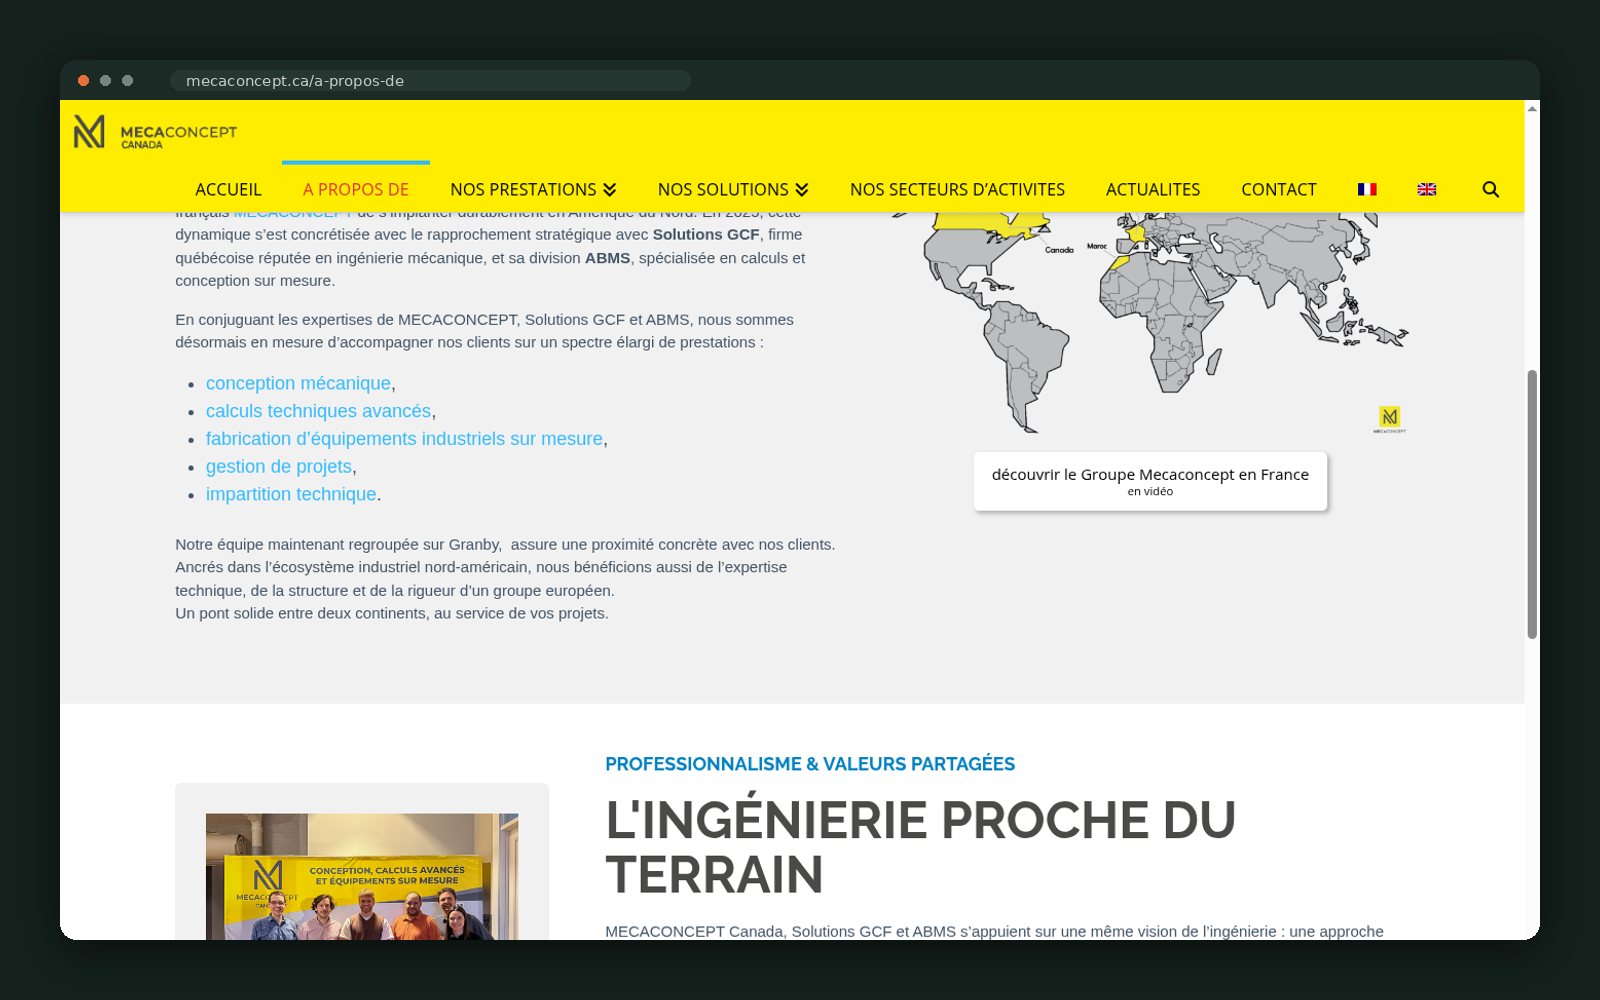1600x1000 pixels.
Task: Expand the Nos Prestations chevron
Action: [x=609, y=190]
